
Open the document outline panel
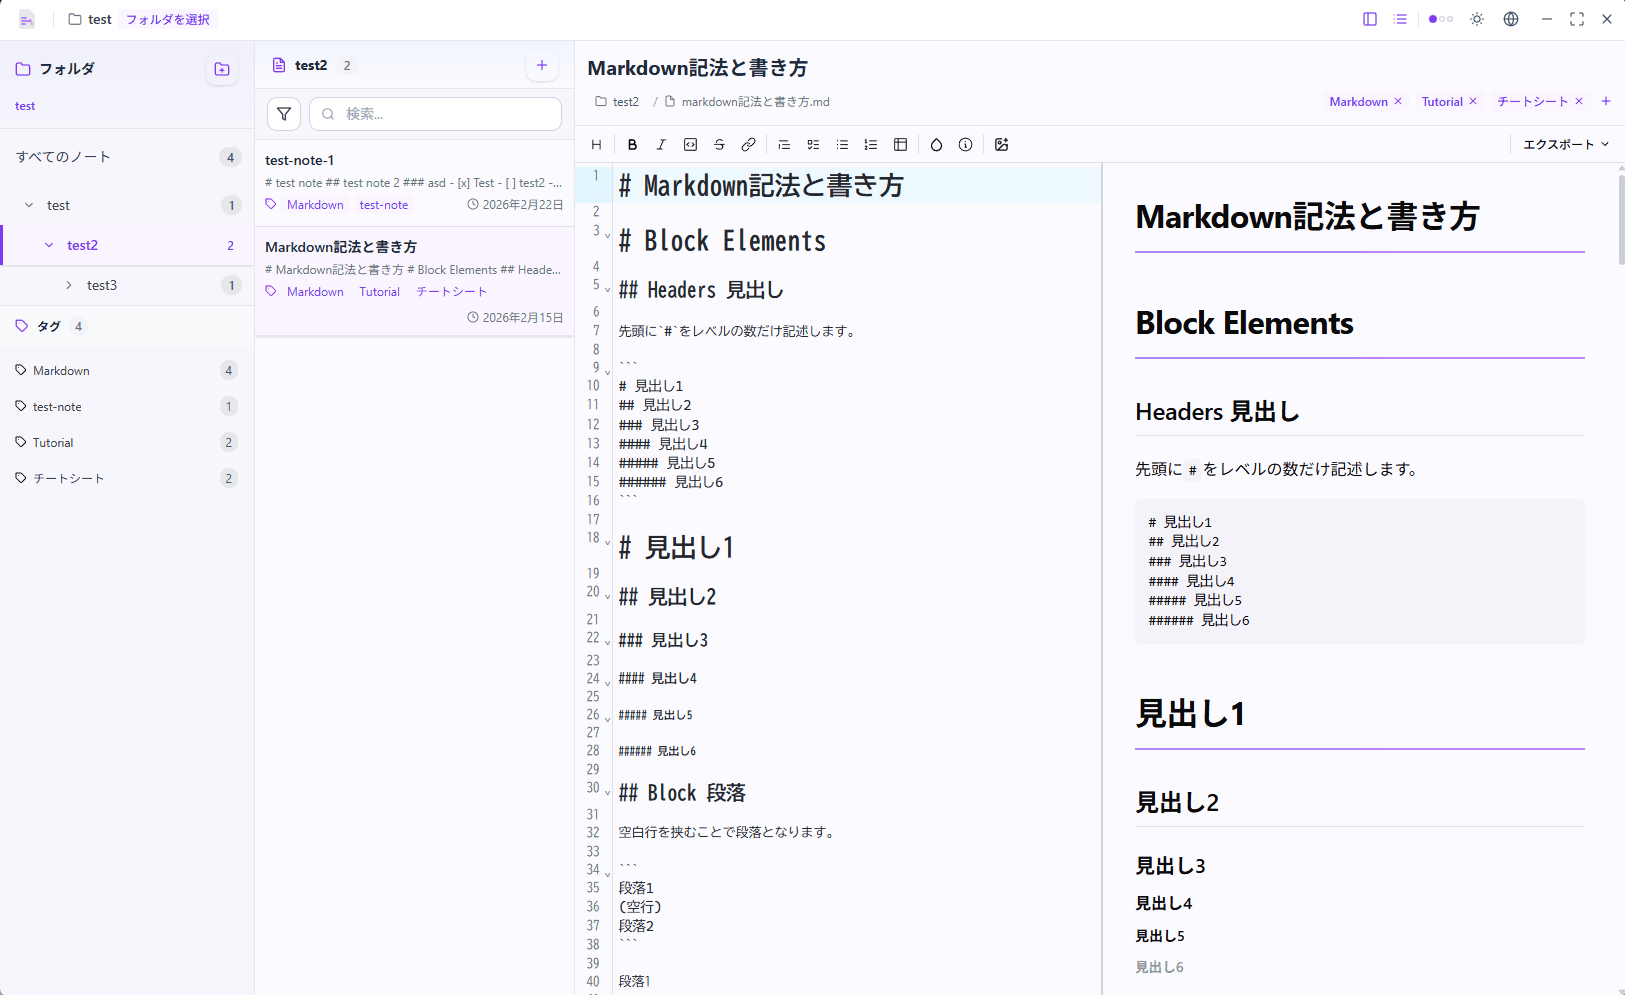click(x=1401, y=18)
